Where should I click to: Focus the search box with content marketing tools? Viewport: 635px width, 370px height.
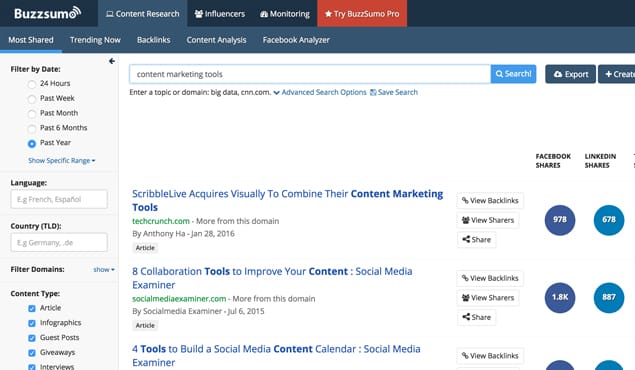coord(310,74)
